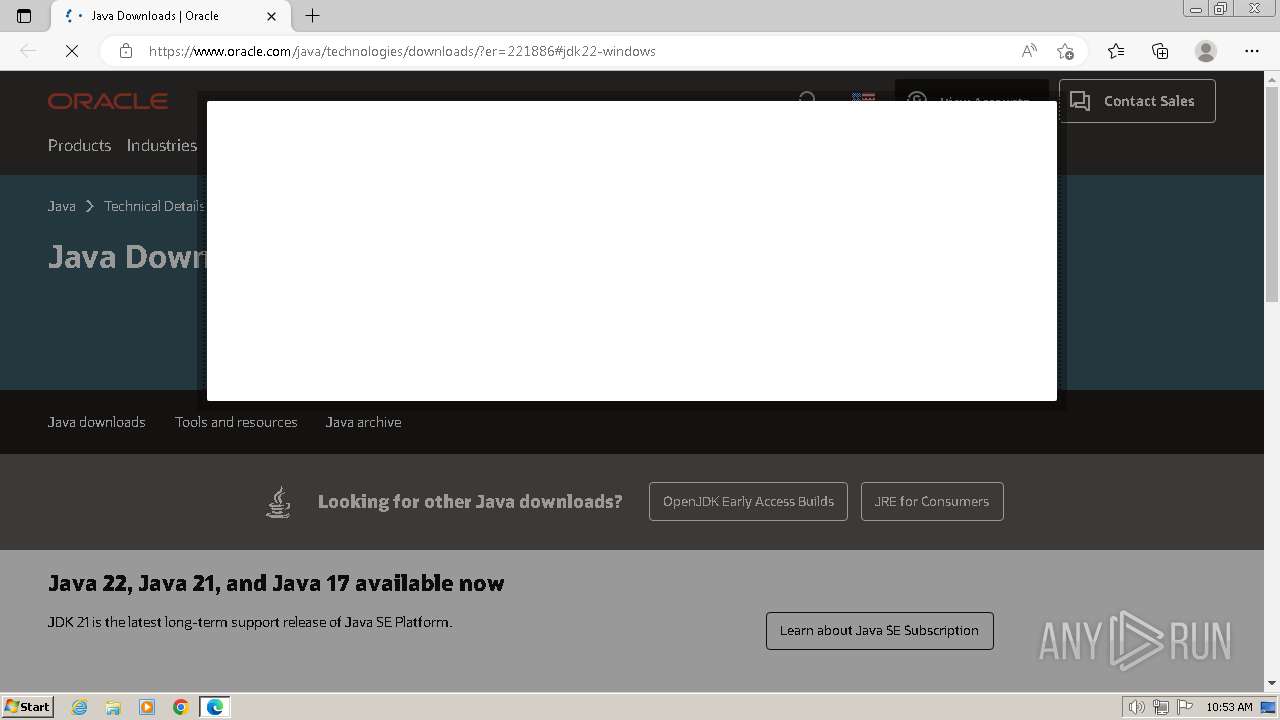Click the network tray icon
This screenshot has width=1280, height=720.
coord(1161,707)
